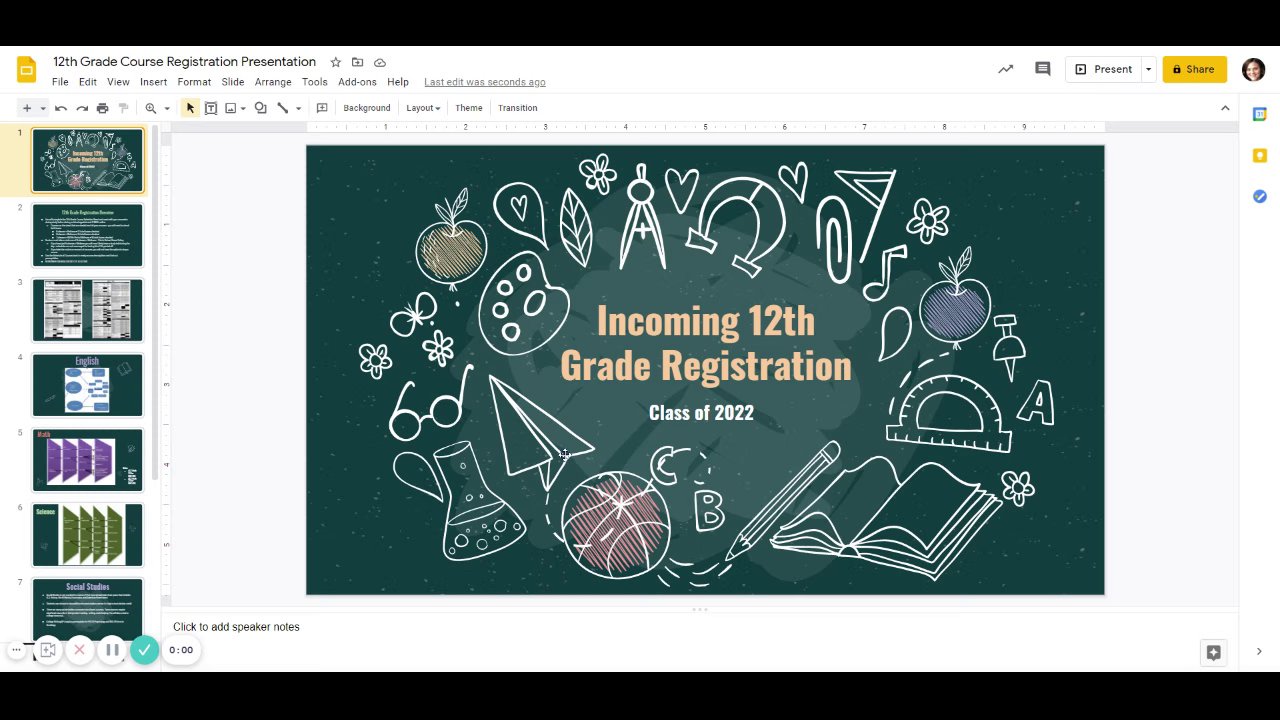Viewport: 1280px width, 720px height.
Task: Open the Slide menu
Action: (233, 82)
